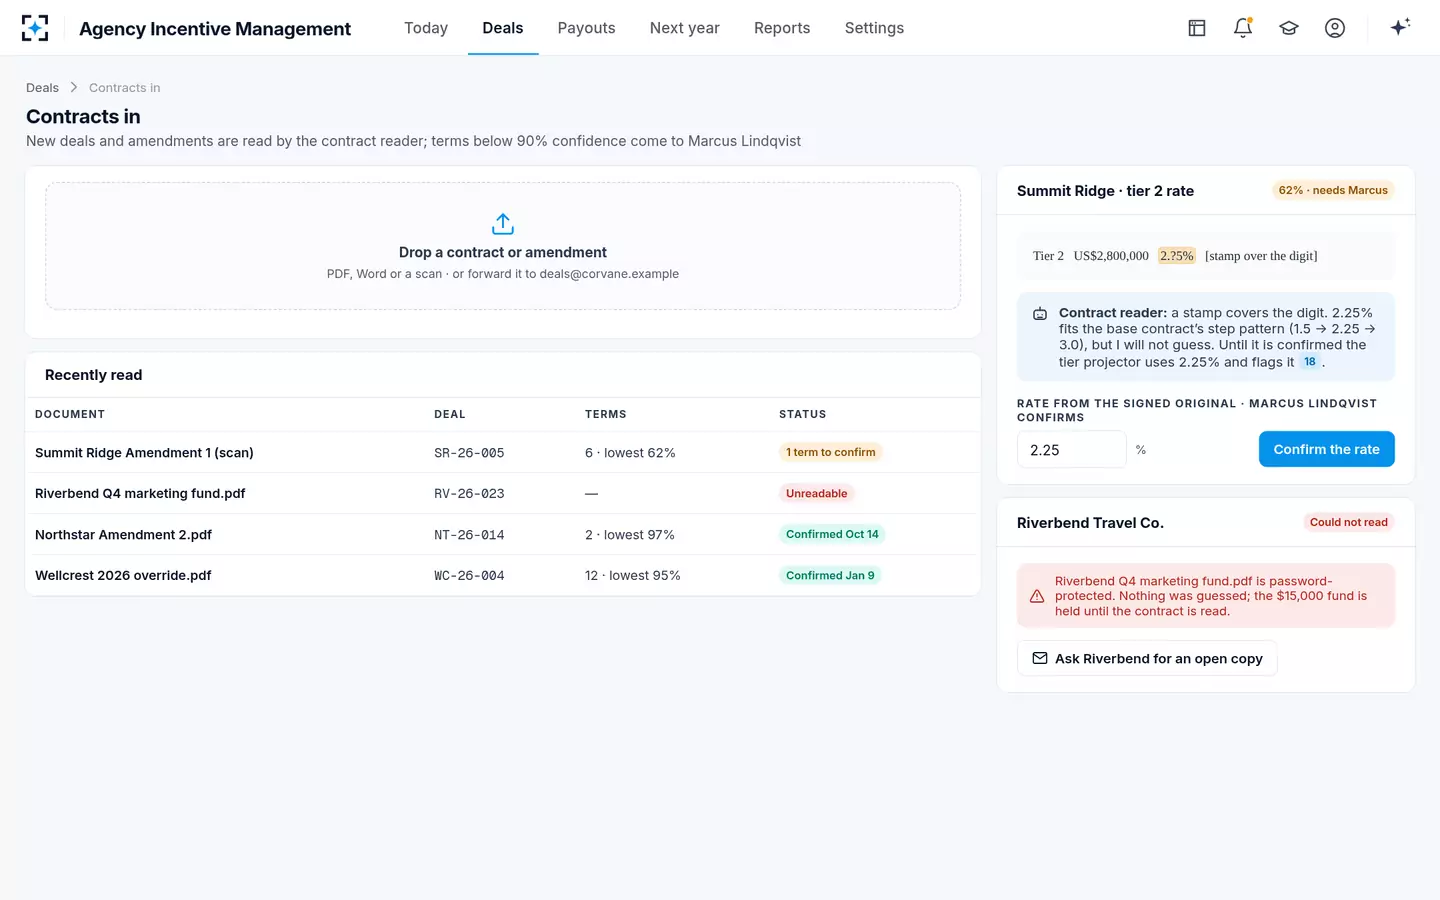Click the Agency Incentive Management logo icon
Screen dimensions: 1440x900
[35, 28]
